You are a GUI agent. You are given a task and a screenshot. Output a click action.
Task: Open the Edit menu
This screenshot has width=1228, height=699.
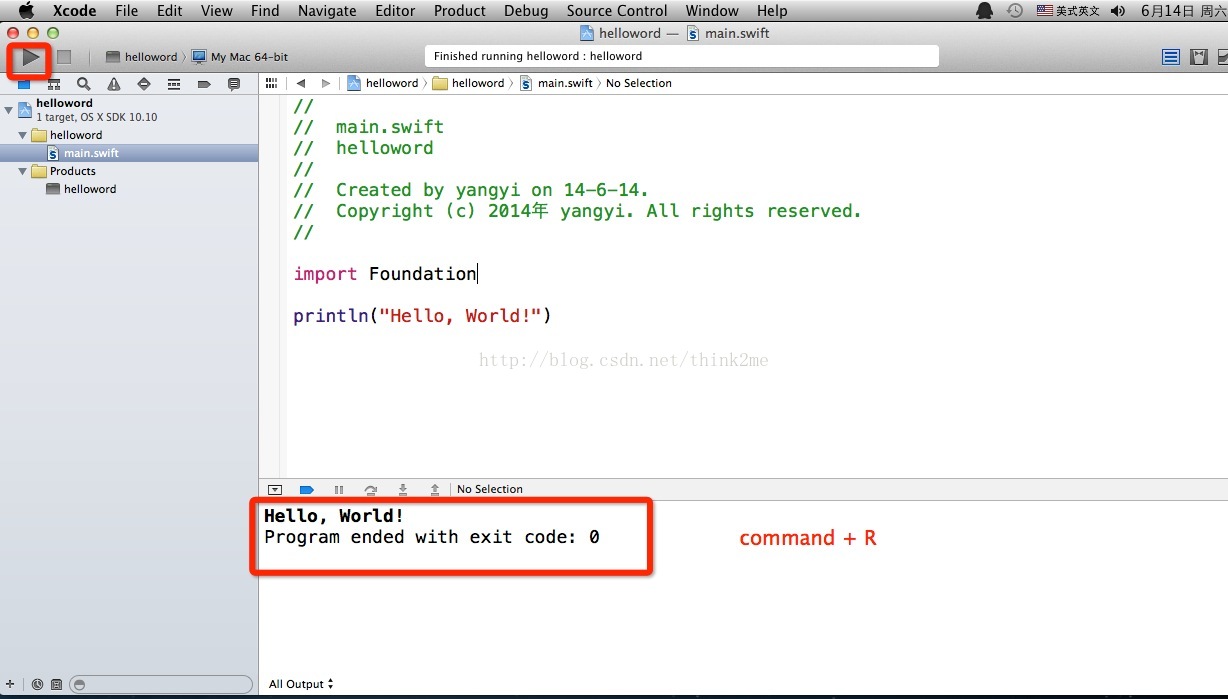(170, 11)
